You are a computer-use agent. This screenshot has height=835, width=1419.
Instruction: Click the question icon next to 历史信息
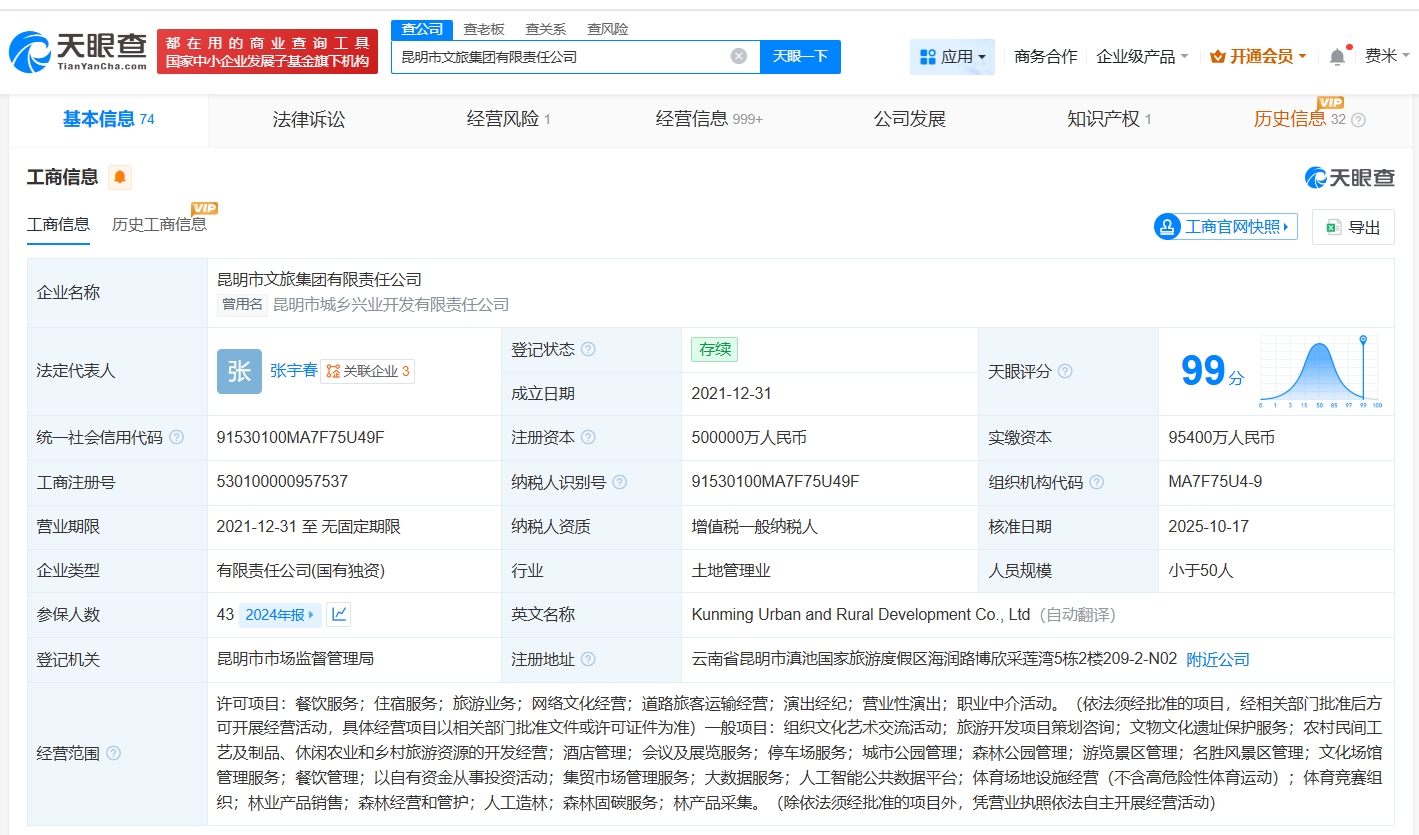tap(1358, 120)
